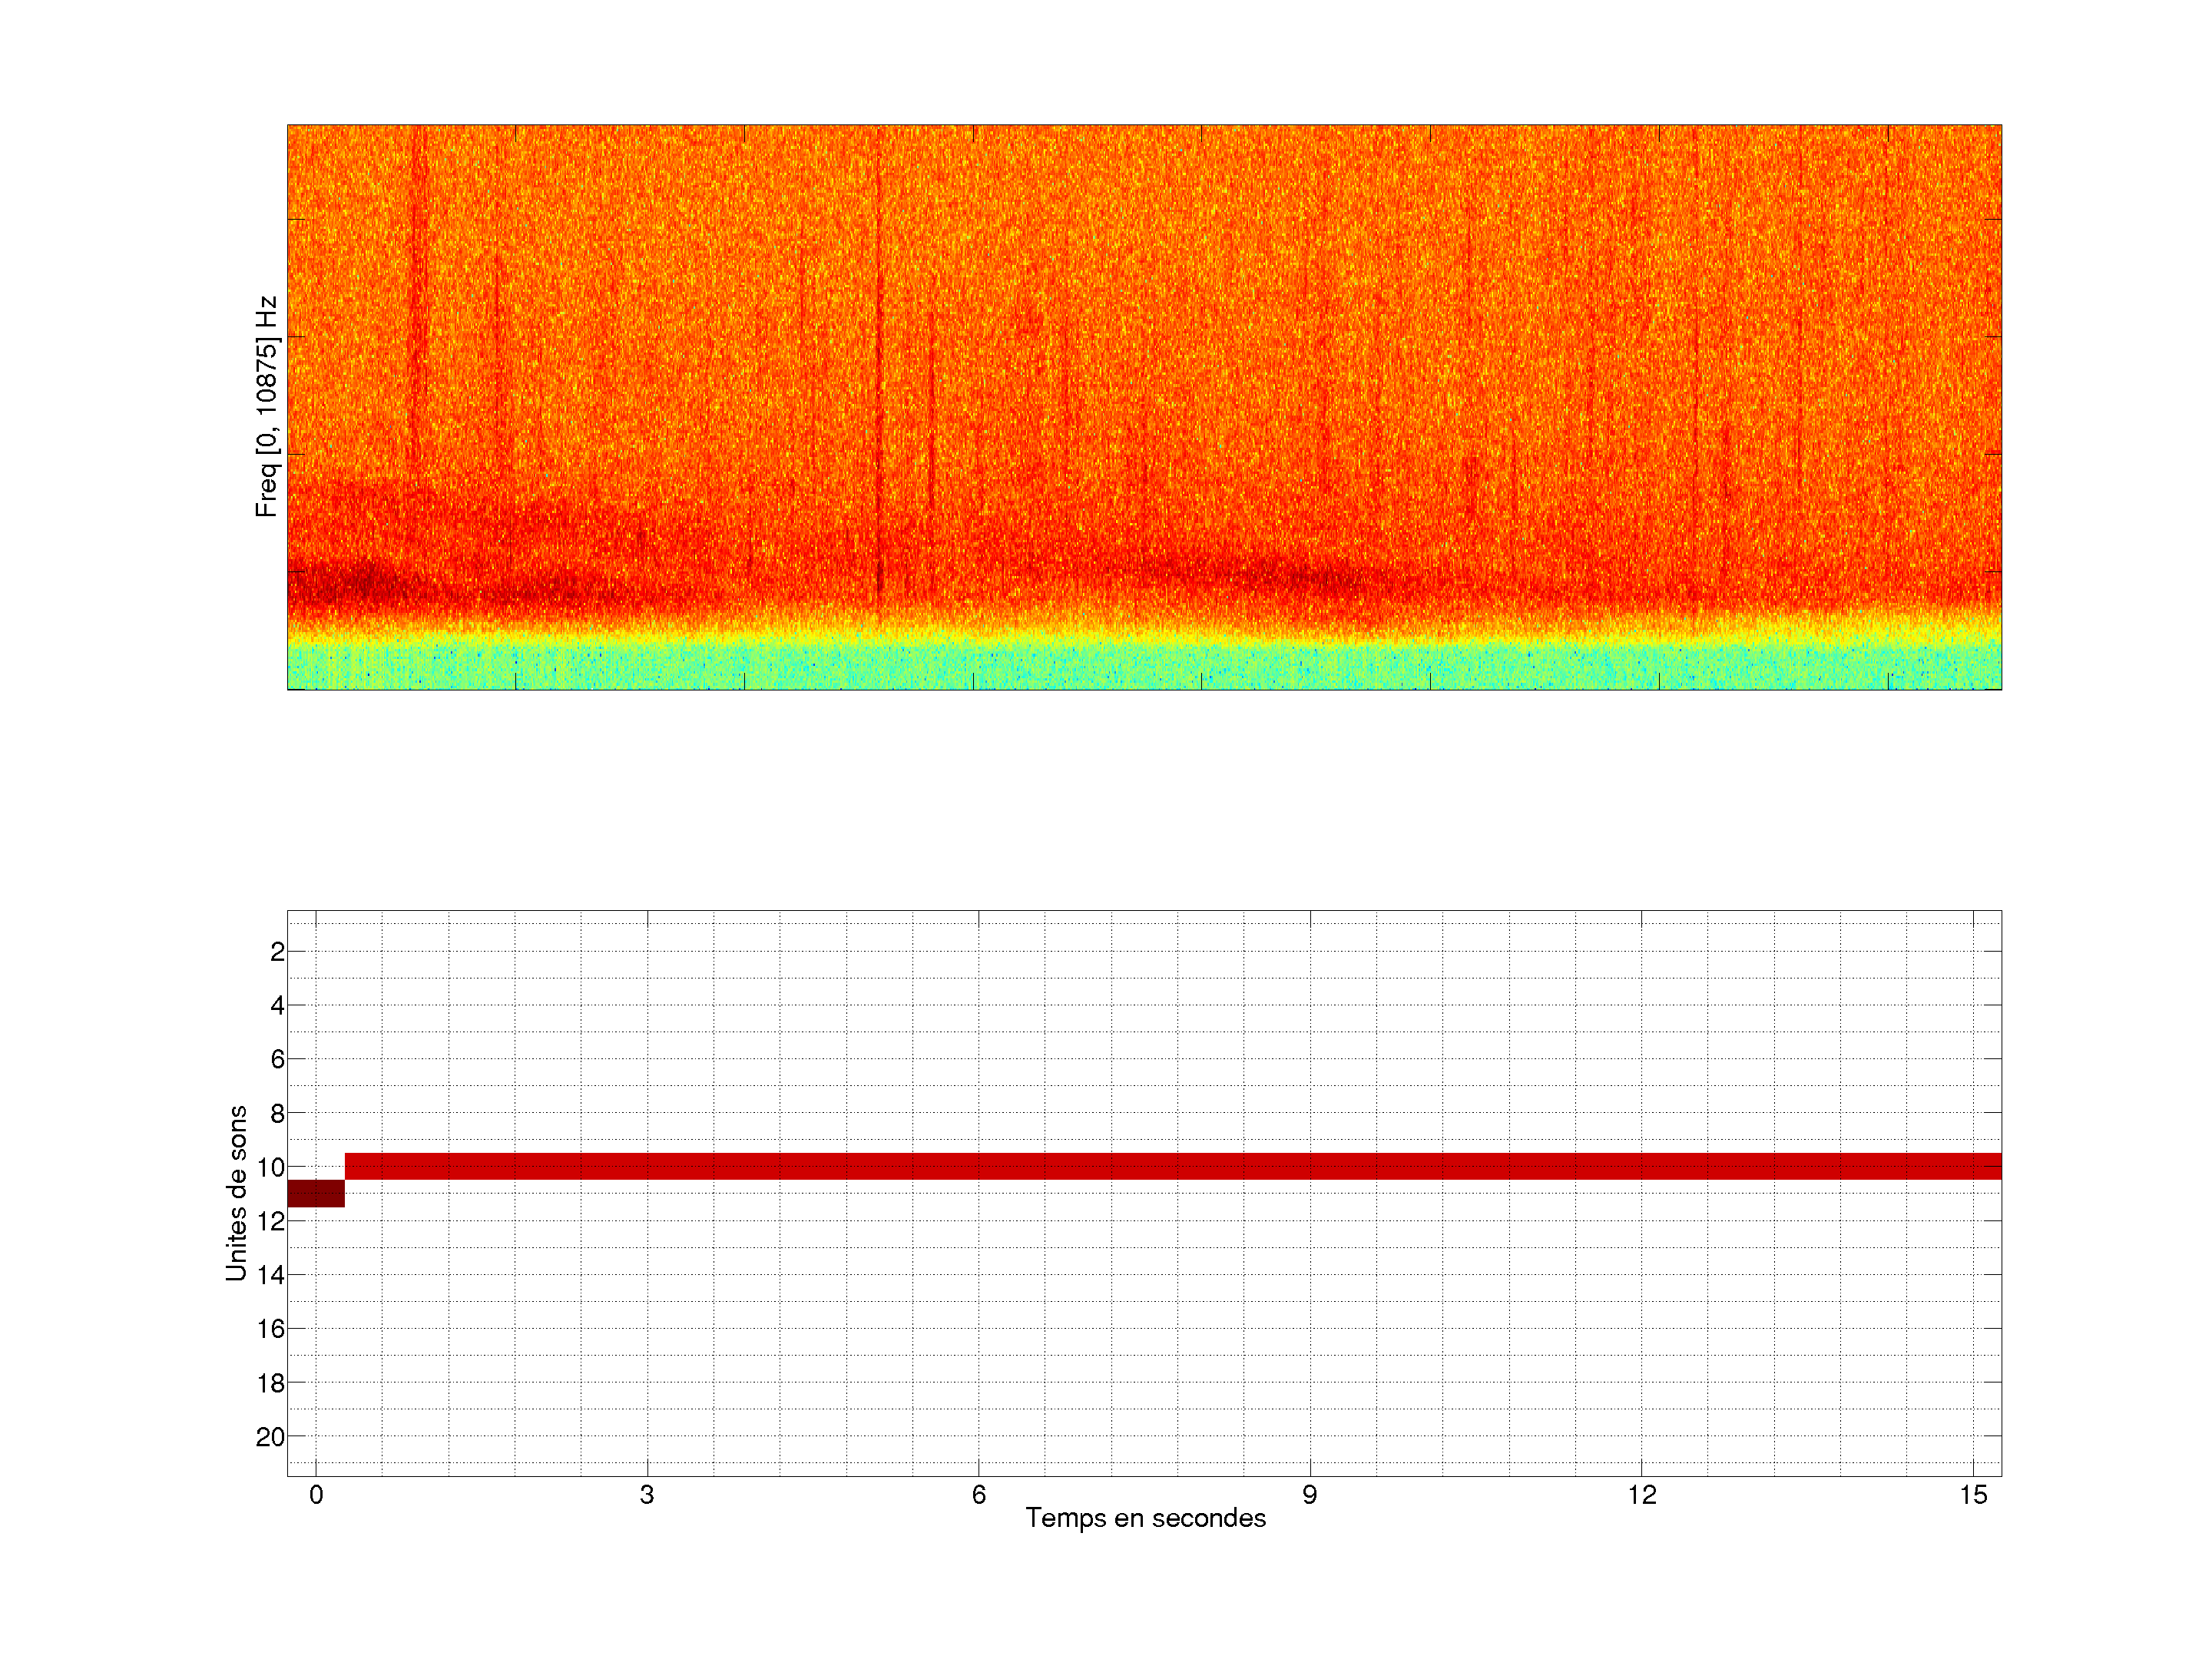Screen dimensions: 2212x1659
Task: Click the dark red bar at unit 11
Action: (x=315, y=1193)
